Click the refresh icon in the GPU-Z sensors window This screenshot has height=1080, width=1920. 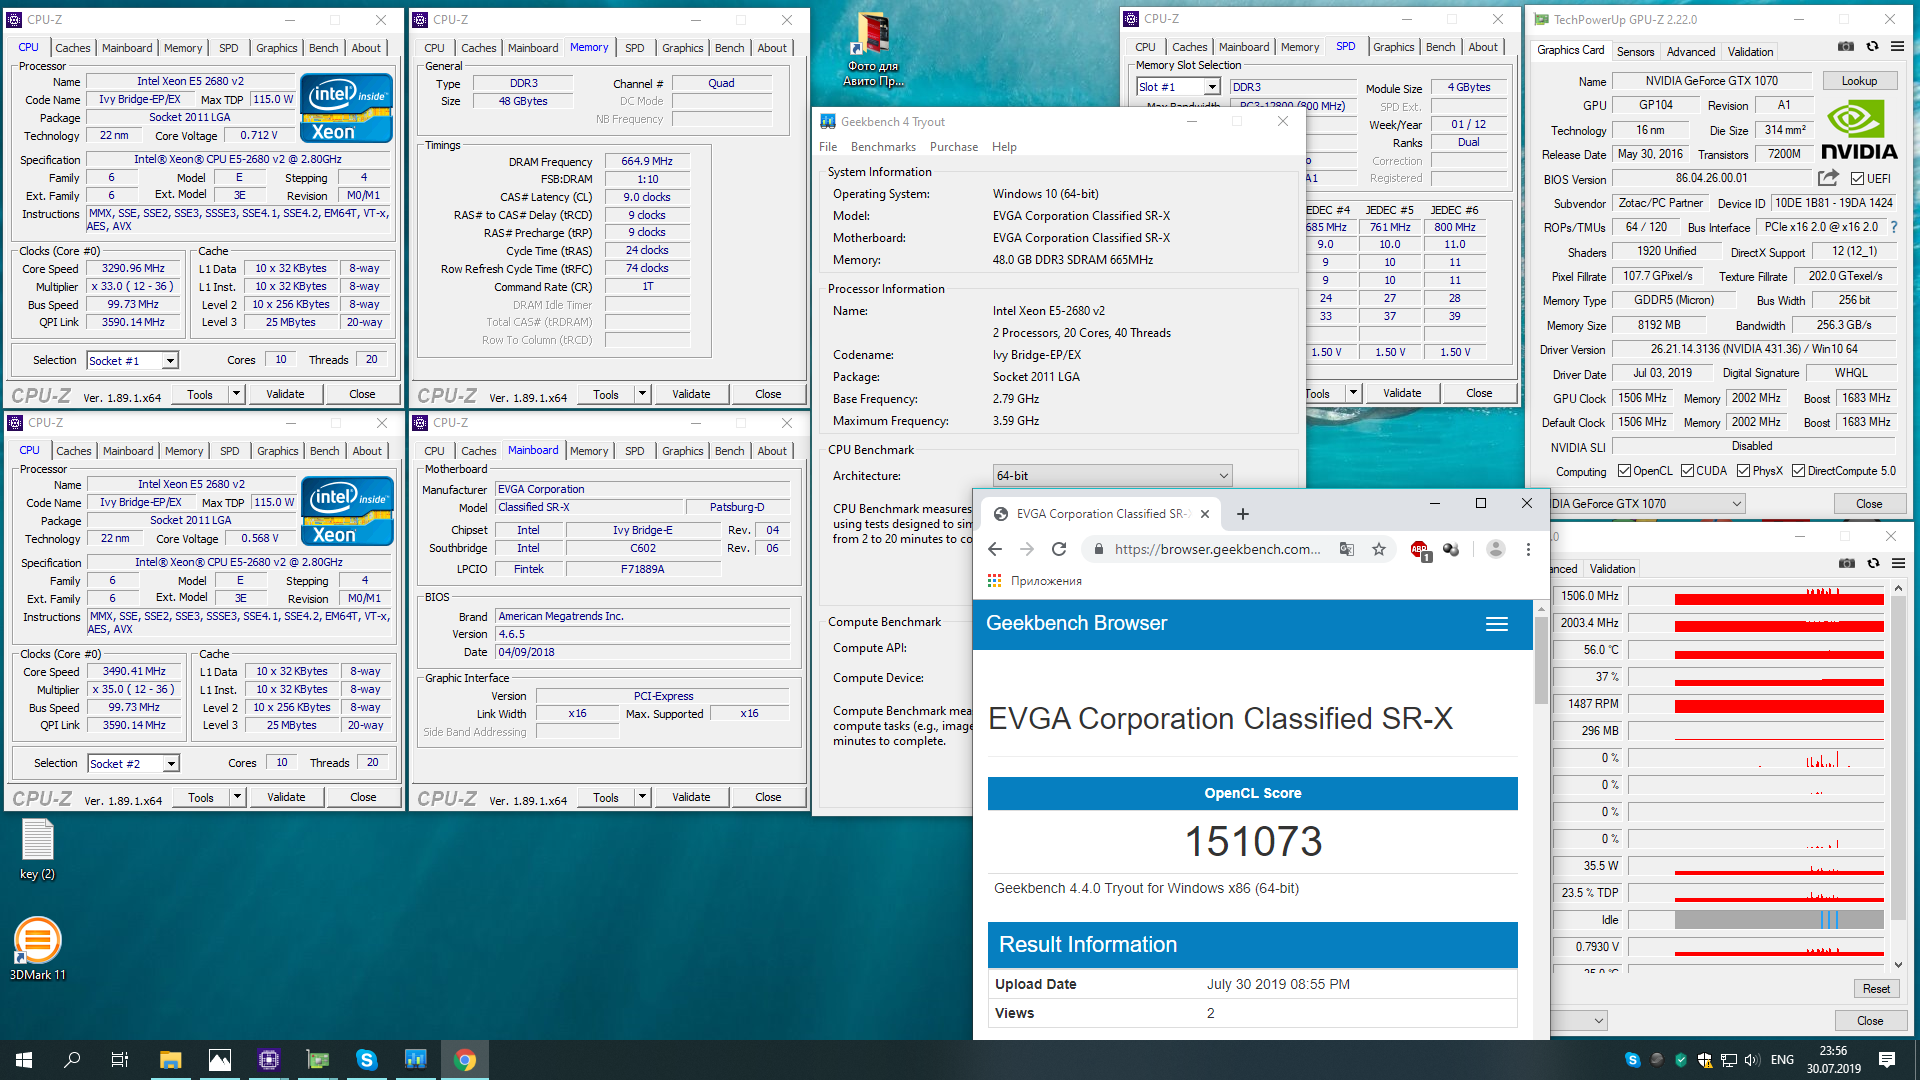pyautogui.click(x=1873, y=563)
